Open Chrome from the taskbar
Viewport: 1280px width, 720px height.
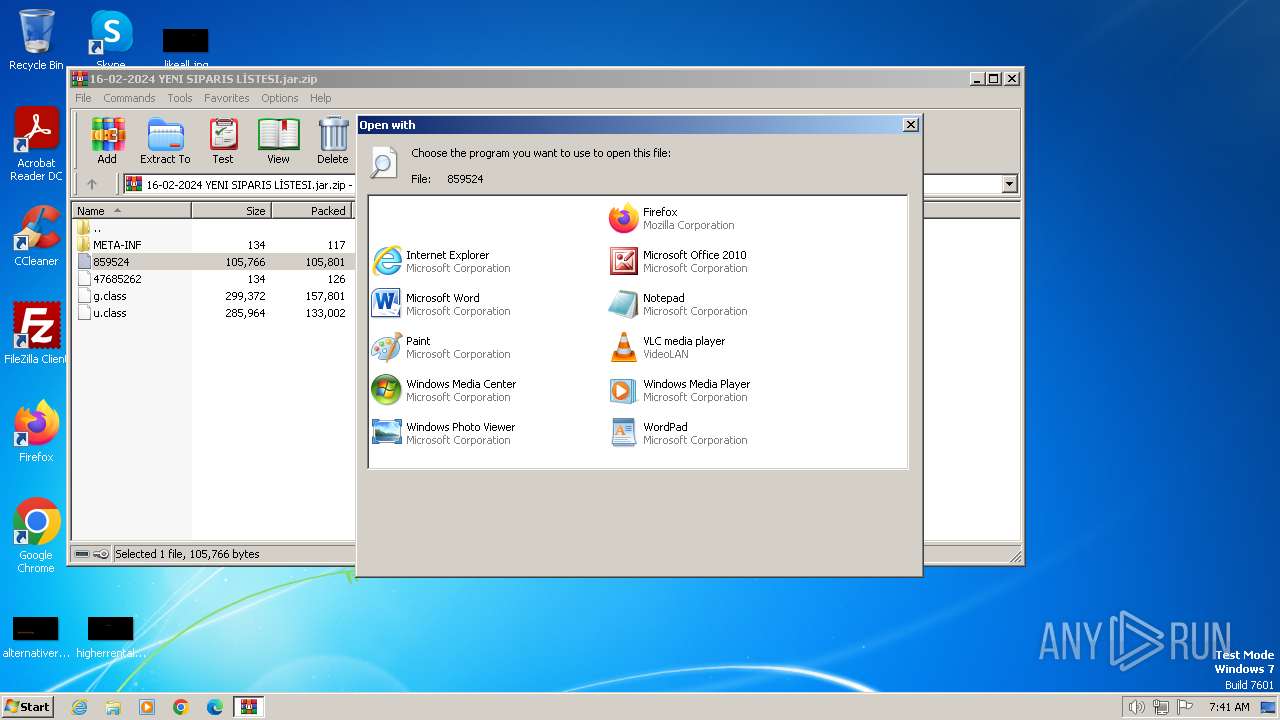(181, 707)
